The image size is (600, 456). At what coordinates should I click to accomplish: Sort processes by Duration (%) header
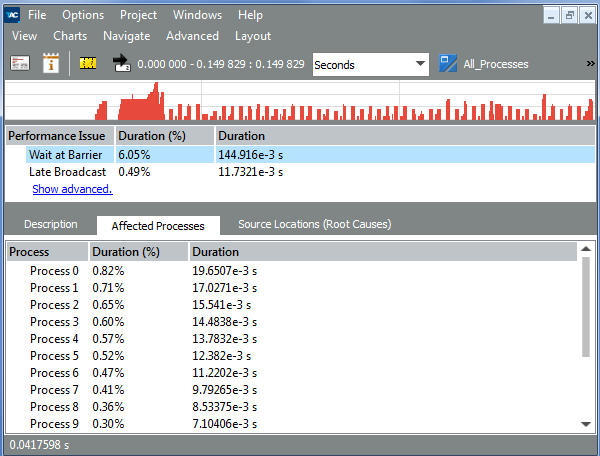(x=139, y=252)
